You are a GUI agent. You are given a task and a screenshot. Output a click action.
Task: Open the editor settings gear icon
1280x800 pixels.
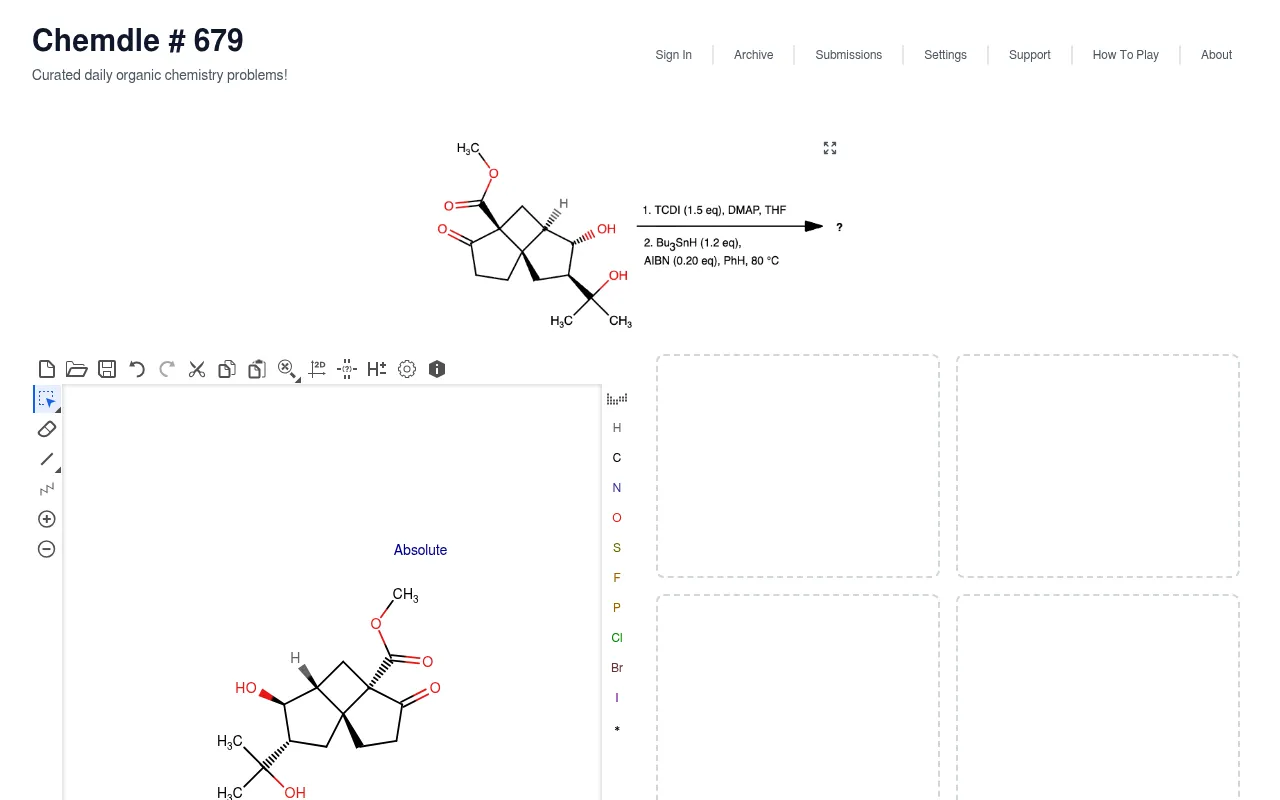coord(407,369)
